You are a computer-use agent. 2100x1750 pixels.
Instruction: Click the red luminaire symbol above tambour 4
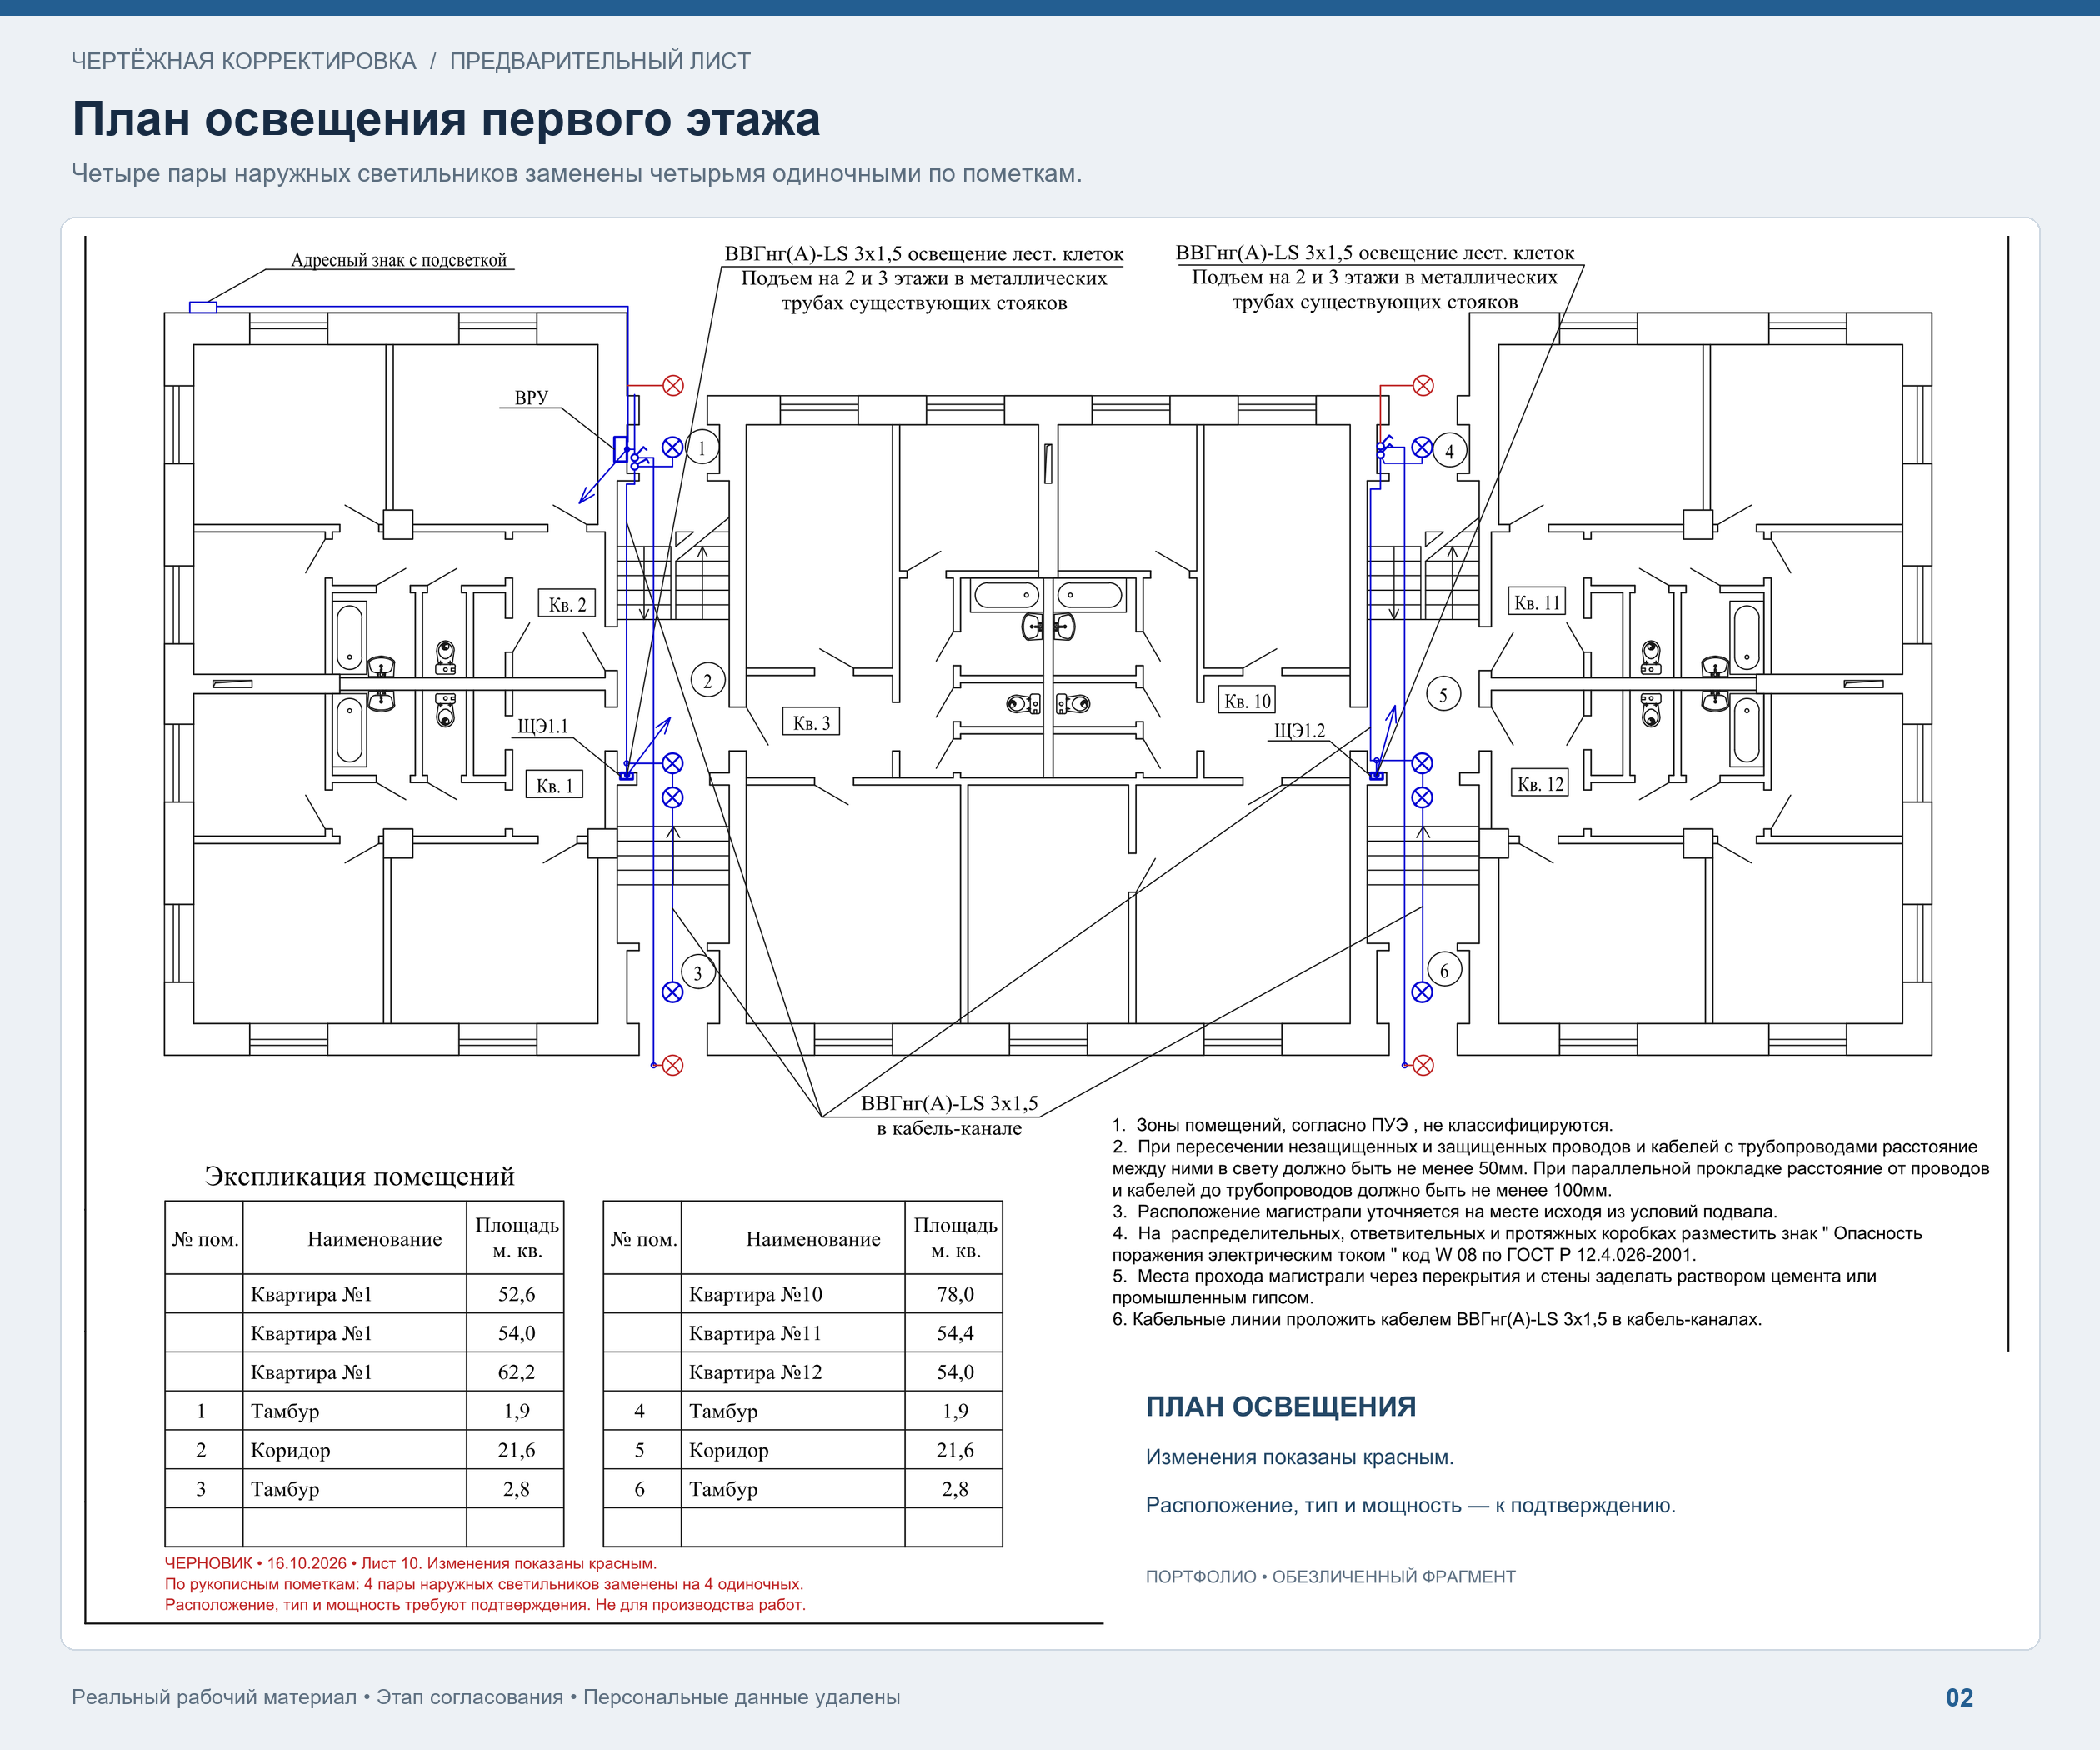pos(1423,385)
